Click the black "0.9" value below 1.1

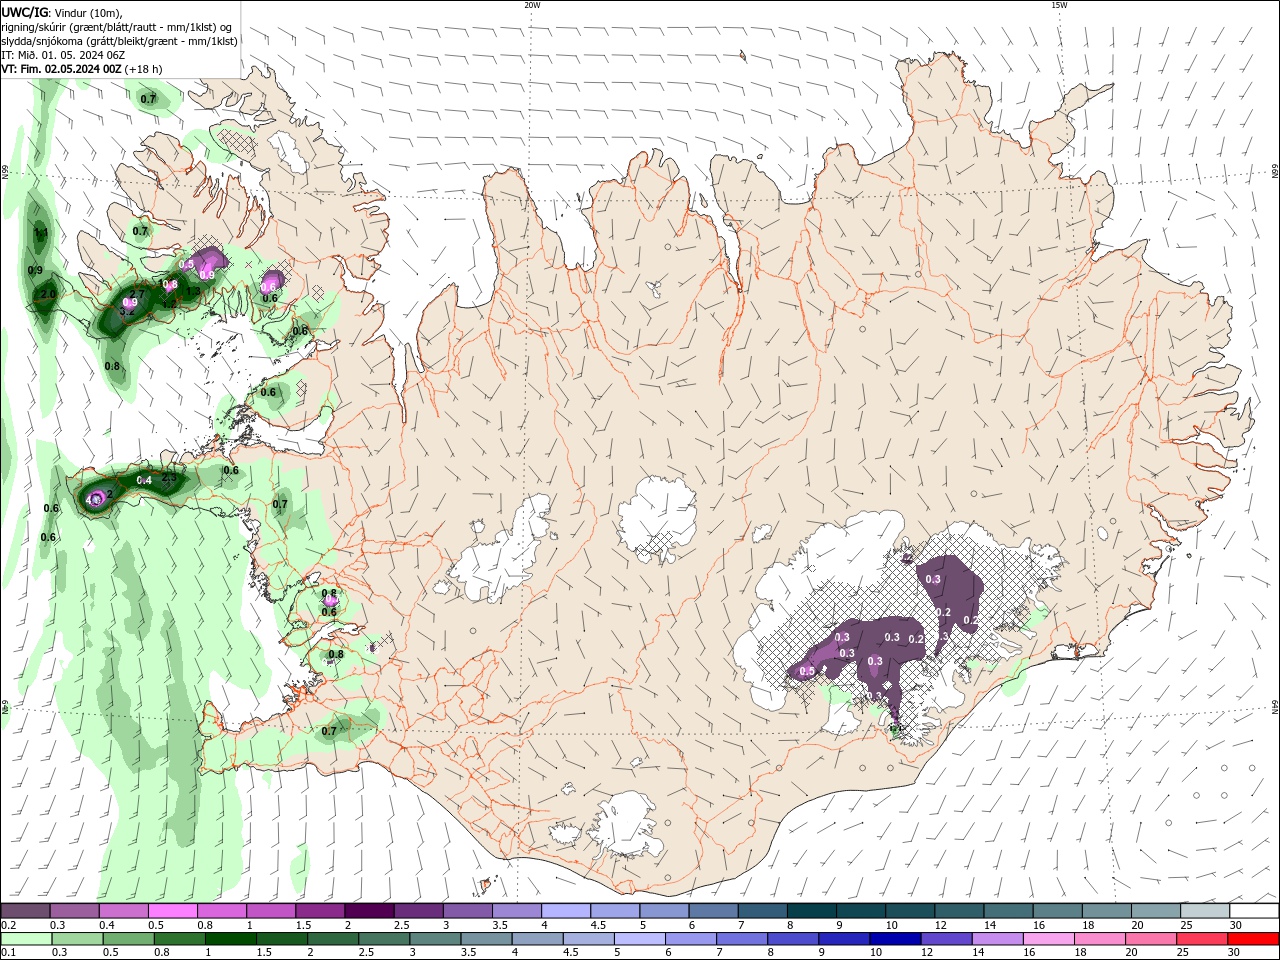35,271
